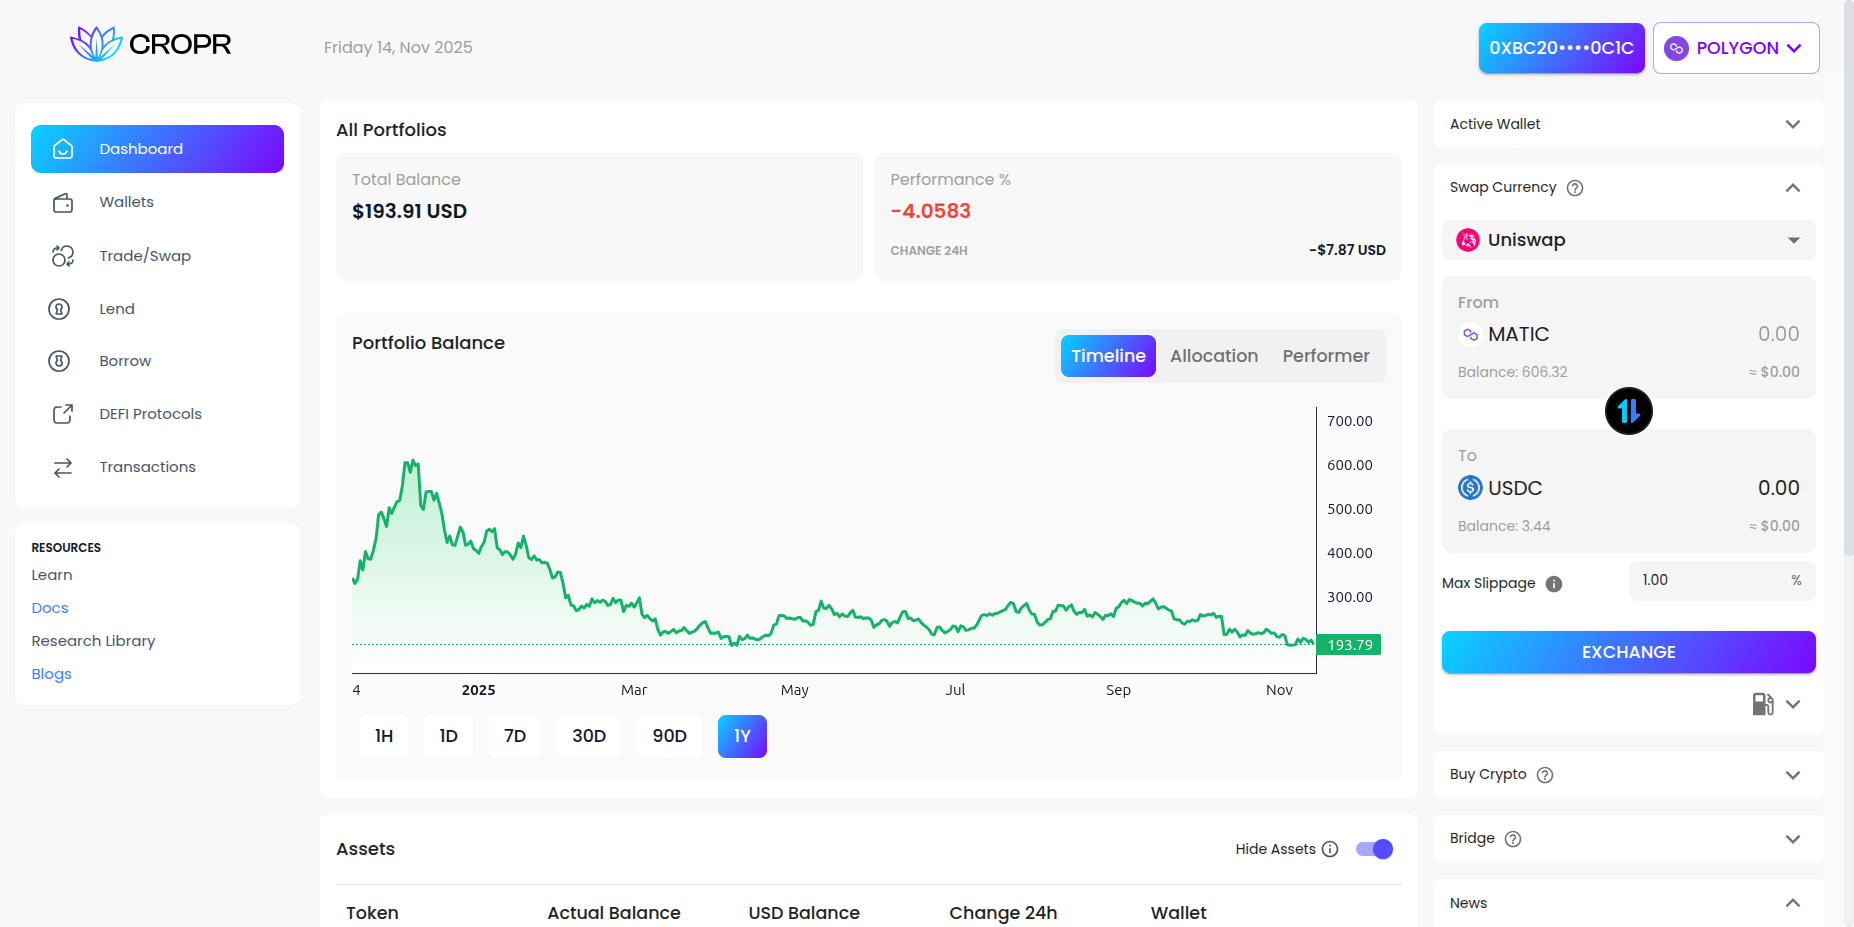
Task: Open Trade/Swap in the sidebar
Action: click(145, 256)
